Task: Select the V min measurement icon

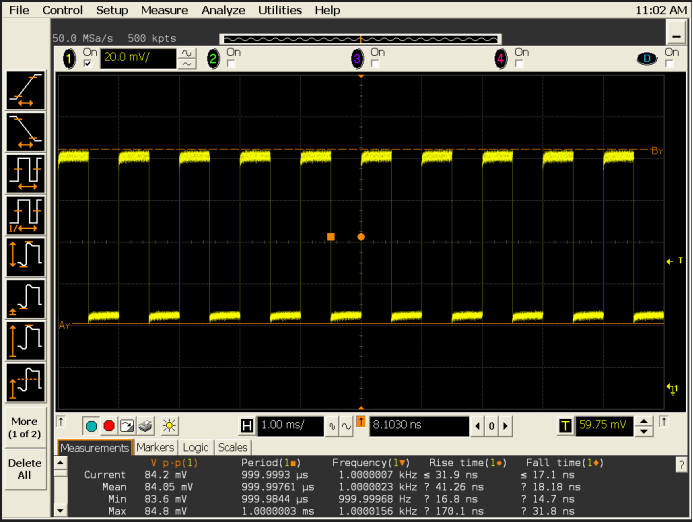Action: 26,299
